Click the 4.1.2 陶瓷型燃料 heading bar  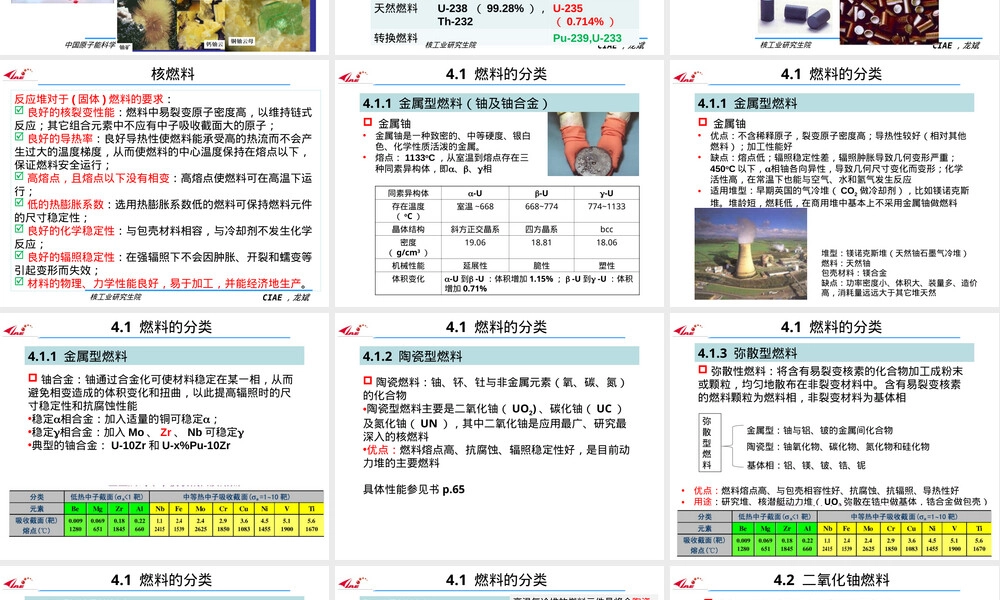(499, 356)
